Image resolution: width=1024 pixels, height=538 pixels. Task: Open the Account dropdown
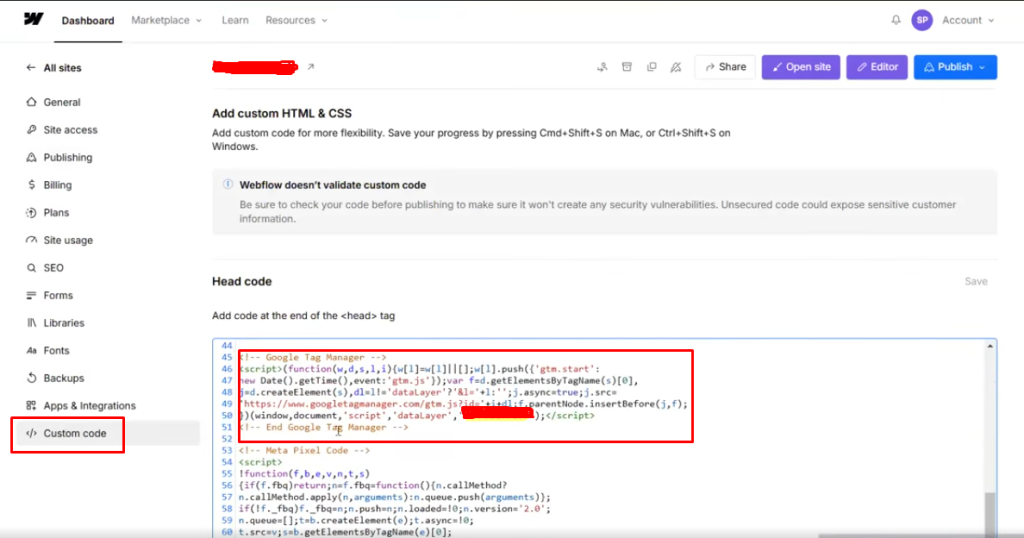[968, 20]
